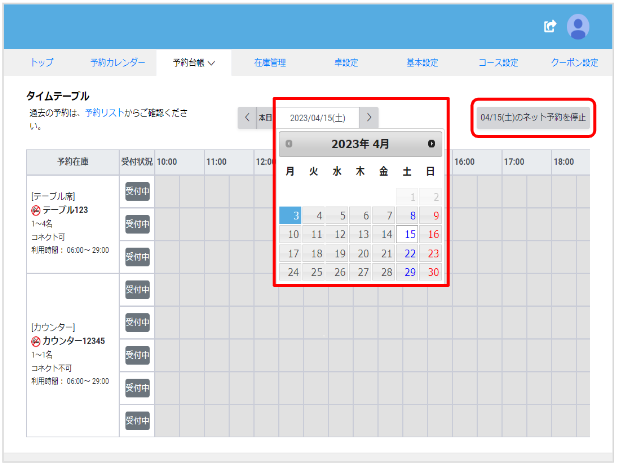Show next month in calendar
The height and width of the screenshot is (465, 618).
(x=432, y=144)
